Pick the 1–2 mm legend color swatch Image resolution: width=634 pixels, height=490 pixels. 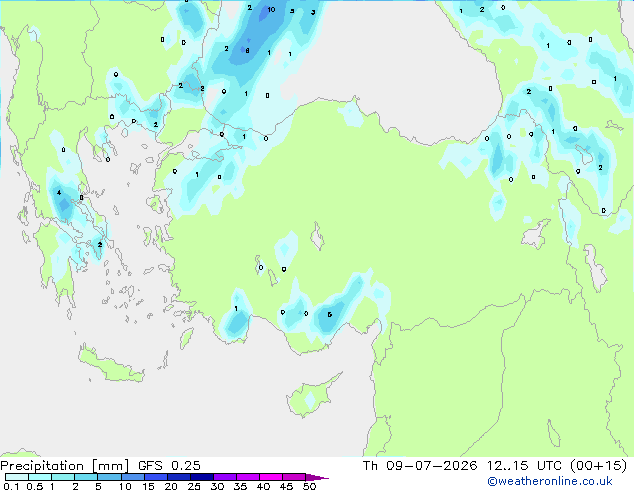pyautogui.click(x=63, y=477)
